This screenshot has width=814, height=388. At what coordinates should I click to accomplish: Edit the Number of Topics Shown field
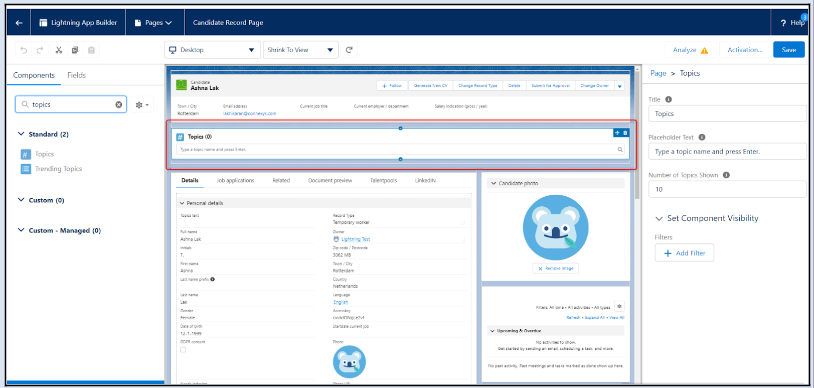[x=727, y=190]
